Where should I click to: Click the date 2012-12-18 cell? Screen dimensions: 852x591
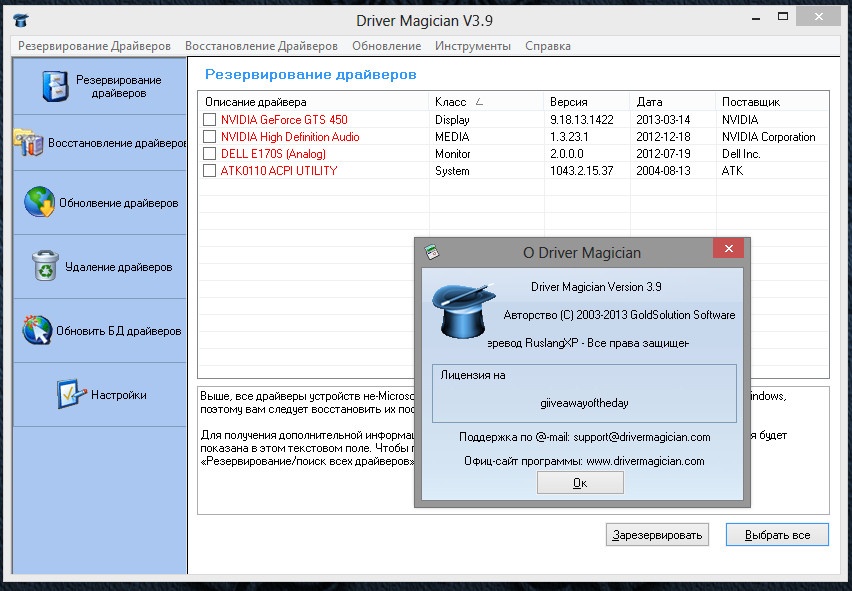click(663, 136)
